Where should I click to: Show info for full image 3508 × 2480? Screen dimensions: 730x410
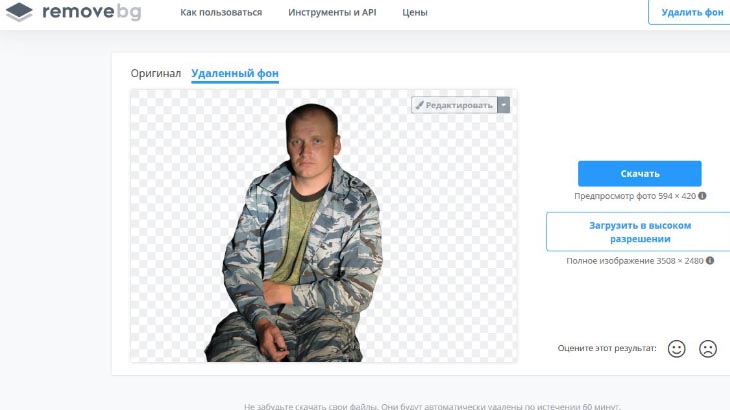tap(710, 261)
